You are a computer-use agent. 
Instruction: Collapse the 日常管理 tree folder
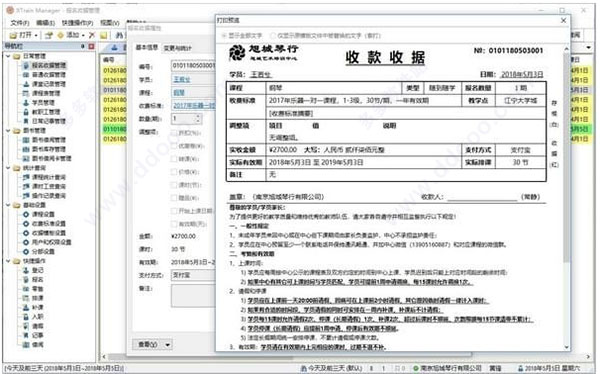pos(8,56)
